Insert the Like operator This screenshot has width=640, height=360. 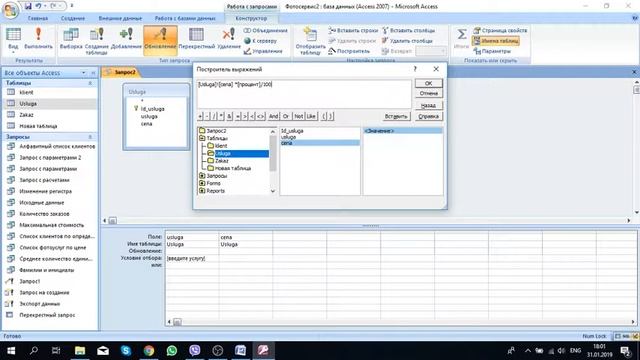[x=311, y=116]
